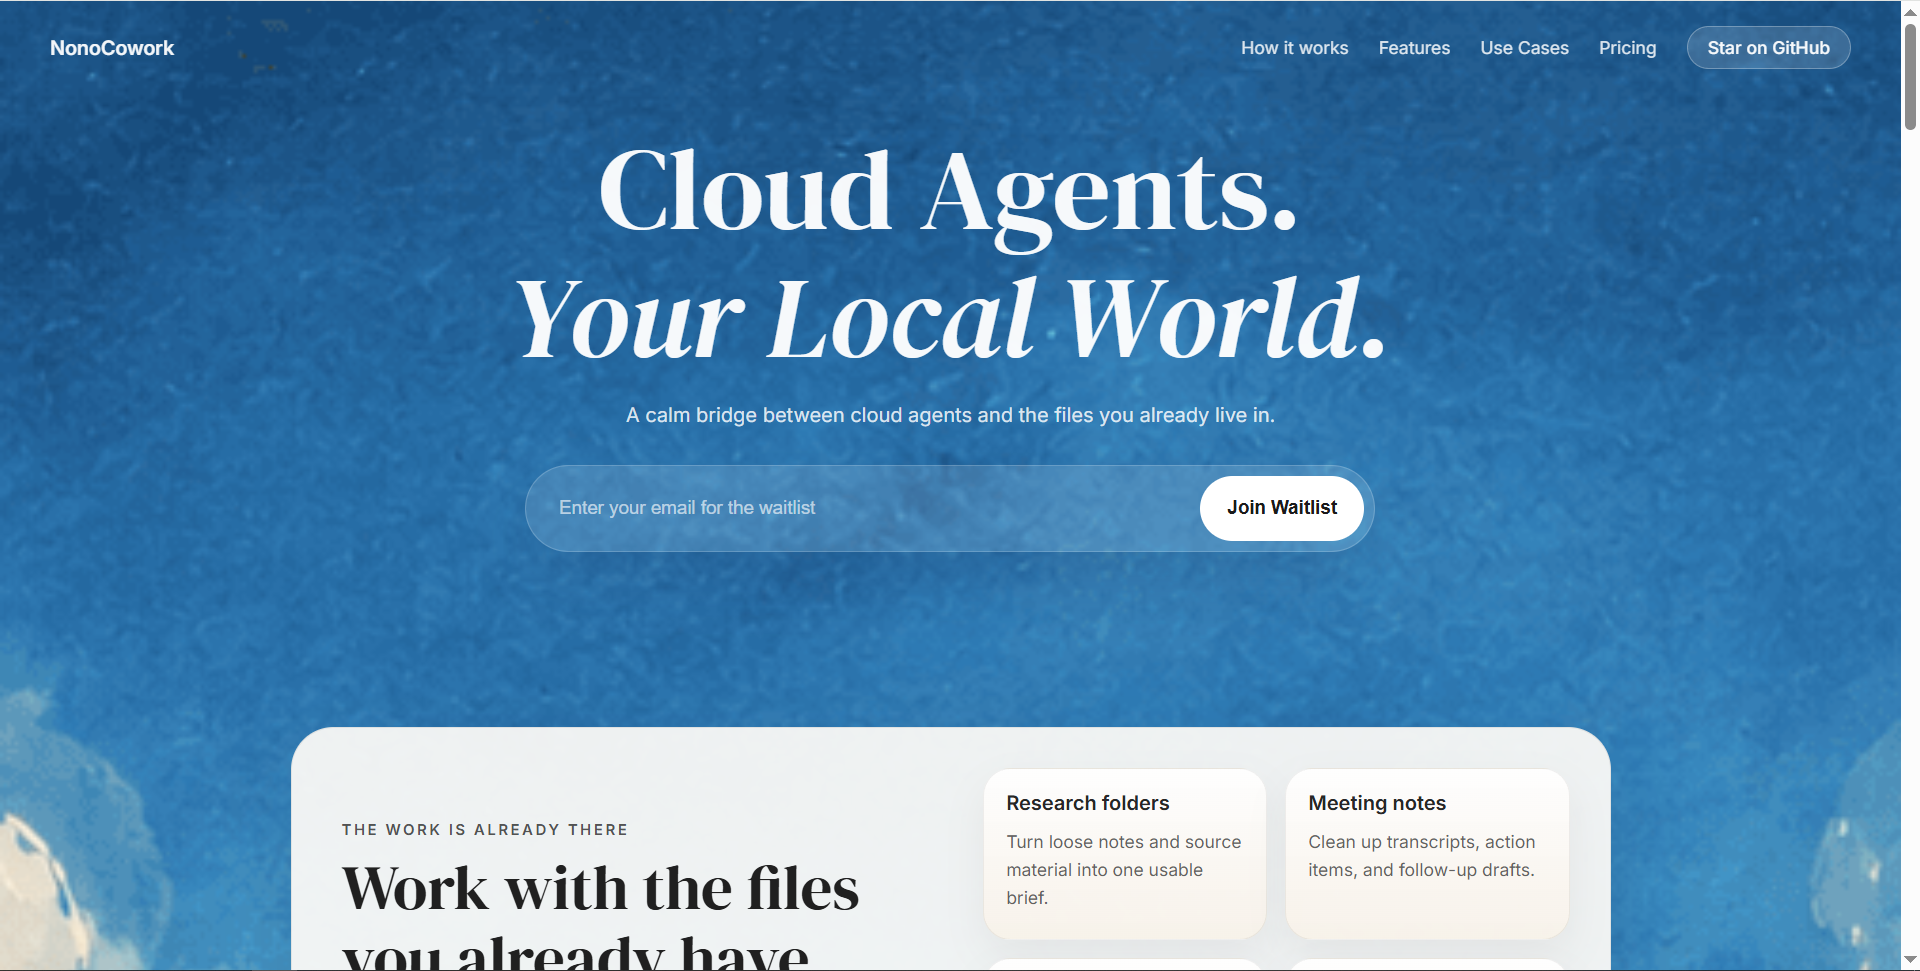Click the 'Your Local World.' headline

[x=950, y=318]
